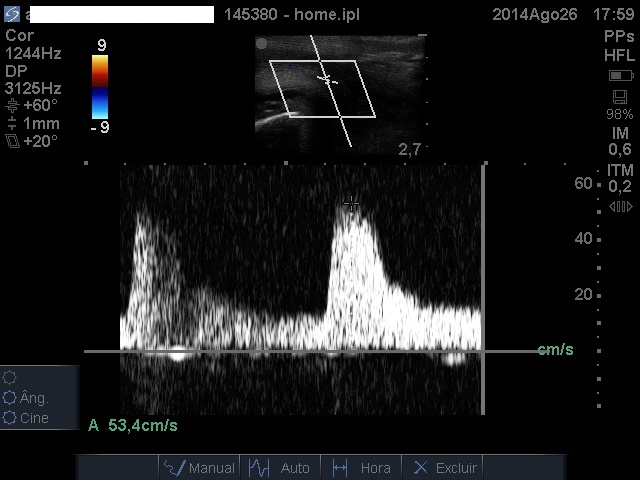
Task: Click the 2D ultrasound thumbnail image
Action: tap(339, 92)
